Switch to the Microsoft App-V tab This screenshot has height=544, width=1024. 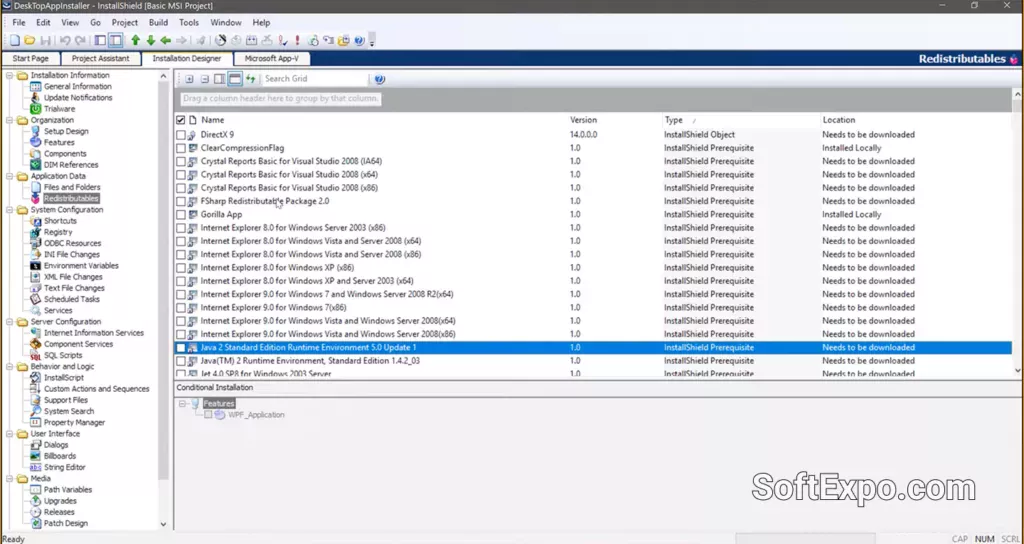pyautogui.click(x=272, y=59)
